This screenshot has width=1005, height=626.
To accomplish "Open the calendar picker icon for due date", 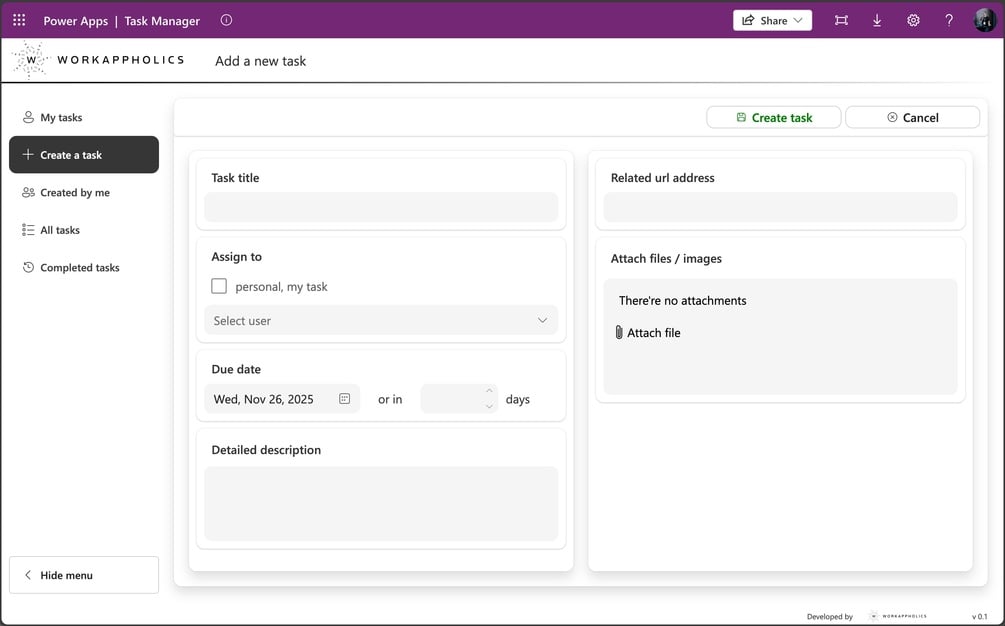I will (345, 399).
